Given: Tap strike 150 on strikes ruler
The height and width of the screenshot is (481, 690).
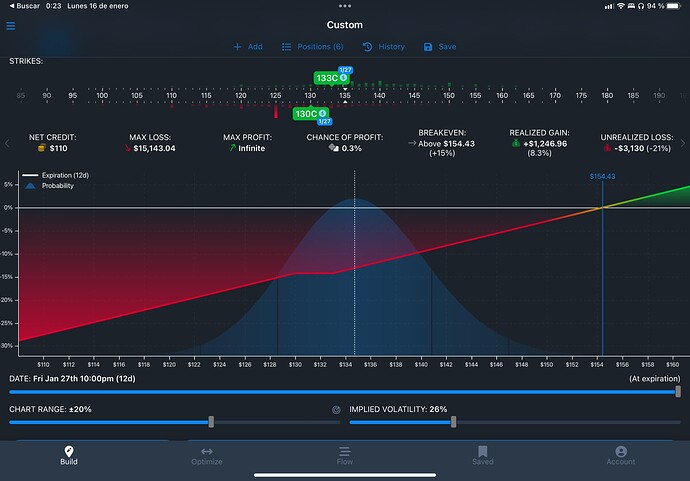Looking at the screenshot, I should pos(449,95).
